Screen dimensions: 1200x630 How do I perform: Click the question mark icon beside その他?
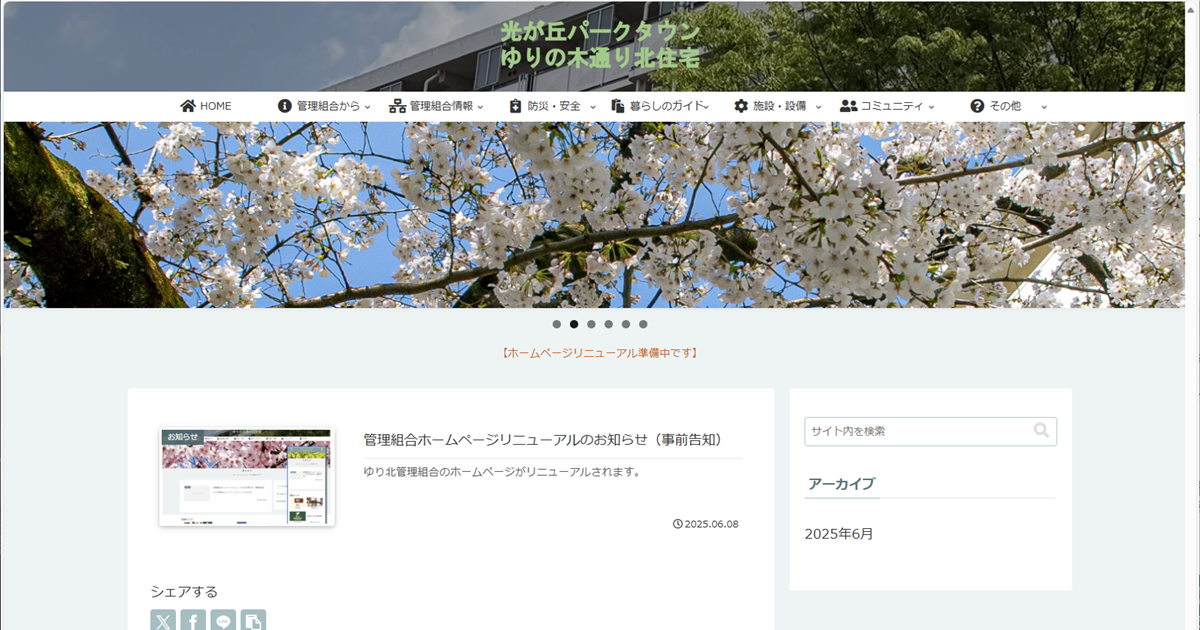coord(977,106)
